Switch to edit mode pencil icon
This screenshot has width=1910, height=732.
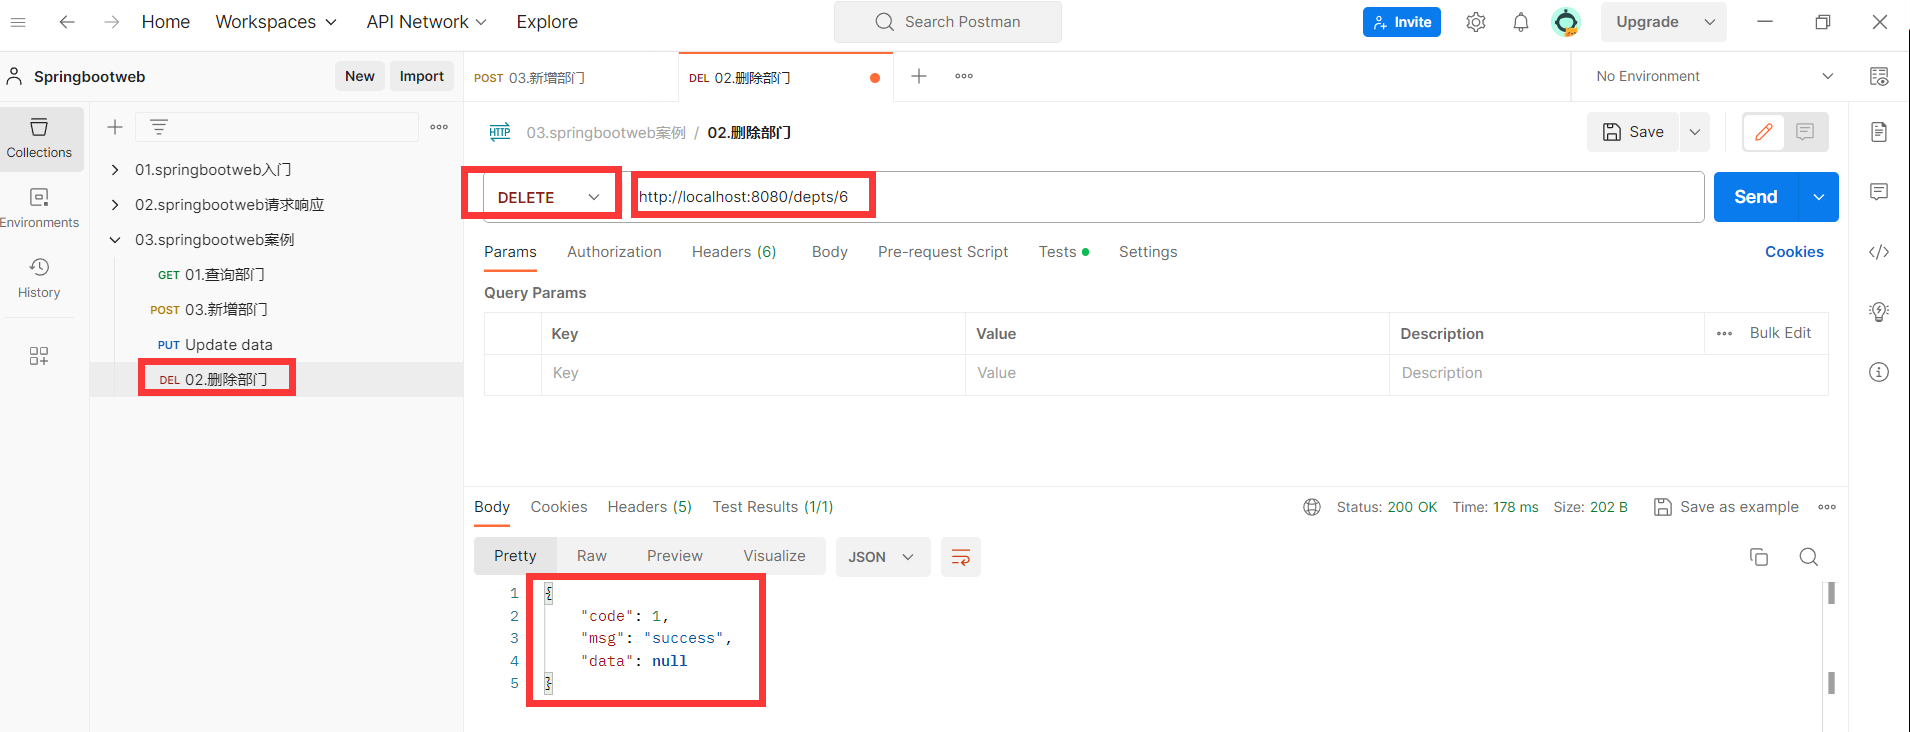coord(1764,132)
